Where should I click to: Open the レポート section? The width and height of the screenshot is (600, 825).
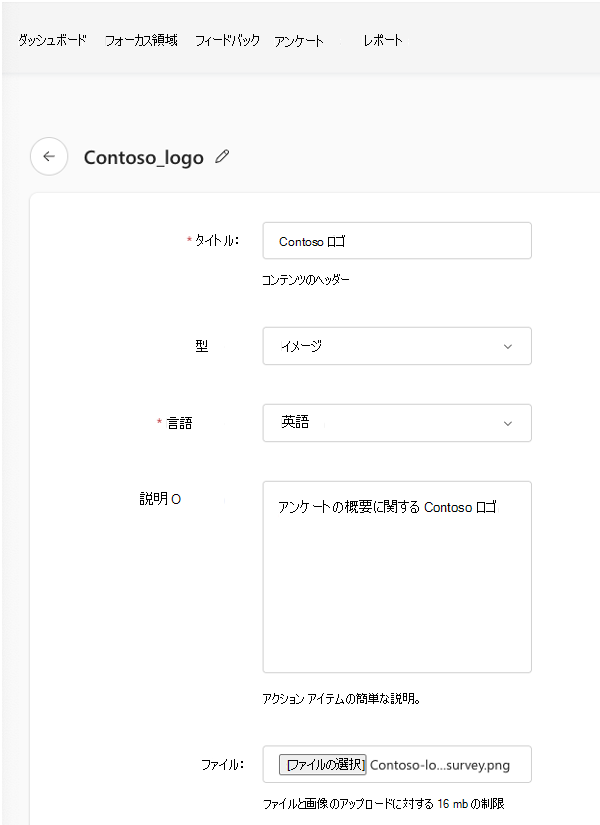pyautogui.click(x=381, y=40)
